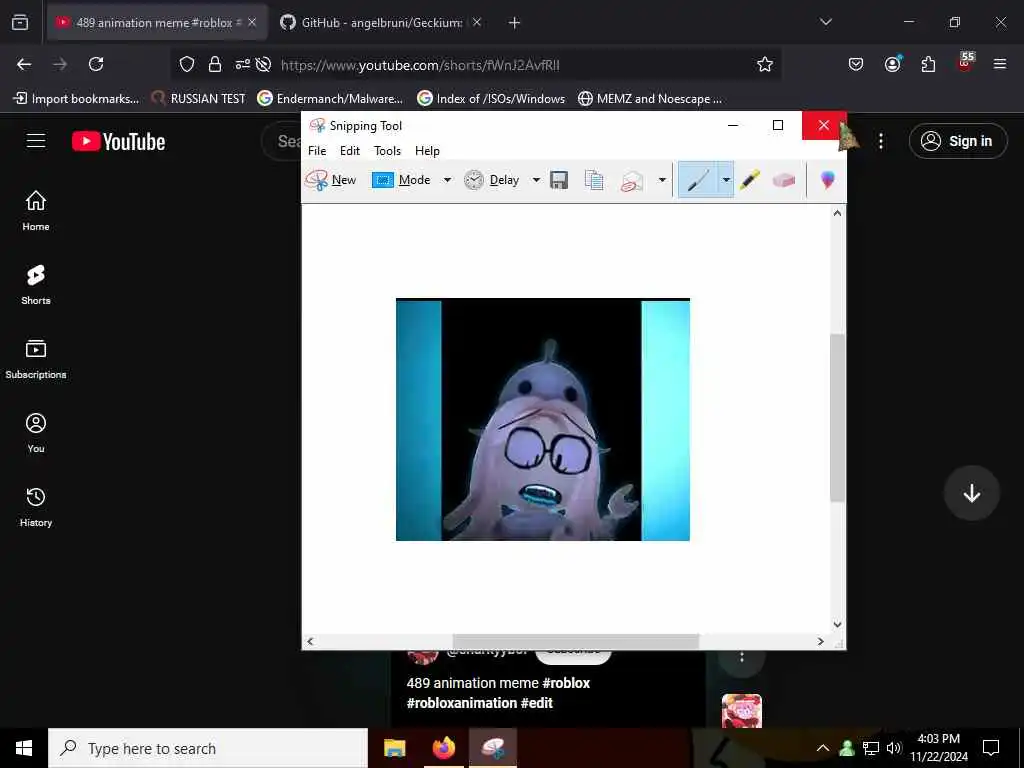Reload the current page
Viewport: 1024px width, 768px height.
point(96,64)
